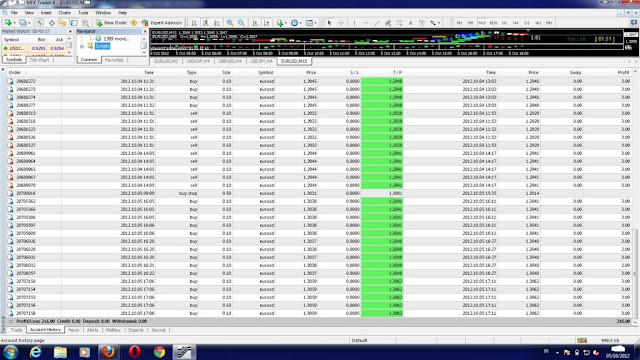Screen dimensions: 640x360
Task: Set timeframe to M30
Action: click(493, 23)
